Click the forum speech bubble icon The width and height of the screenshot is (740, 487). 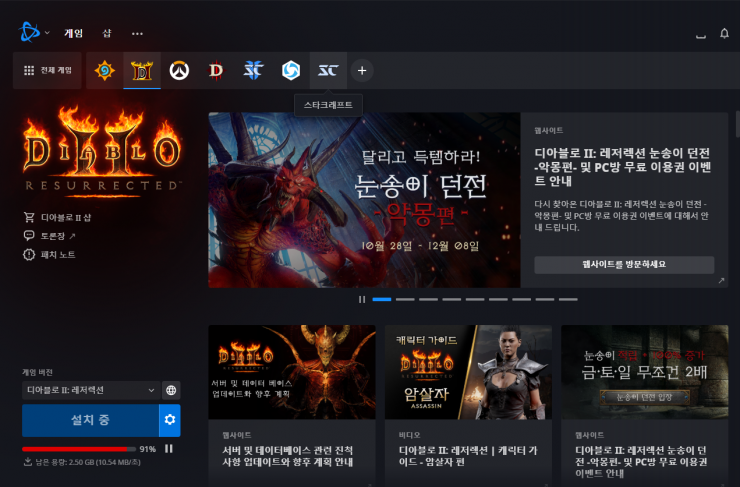coord(29,235)
